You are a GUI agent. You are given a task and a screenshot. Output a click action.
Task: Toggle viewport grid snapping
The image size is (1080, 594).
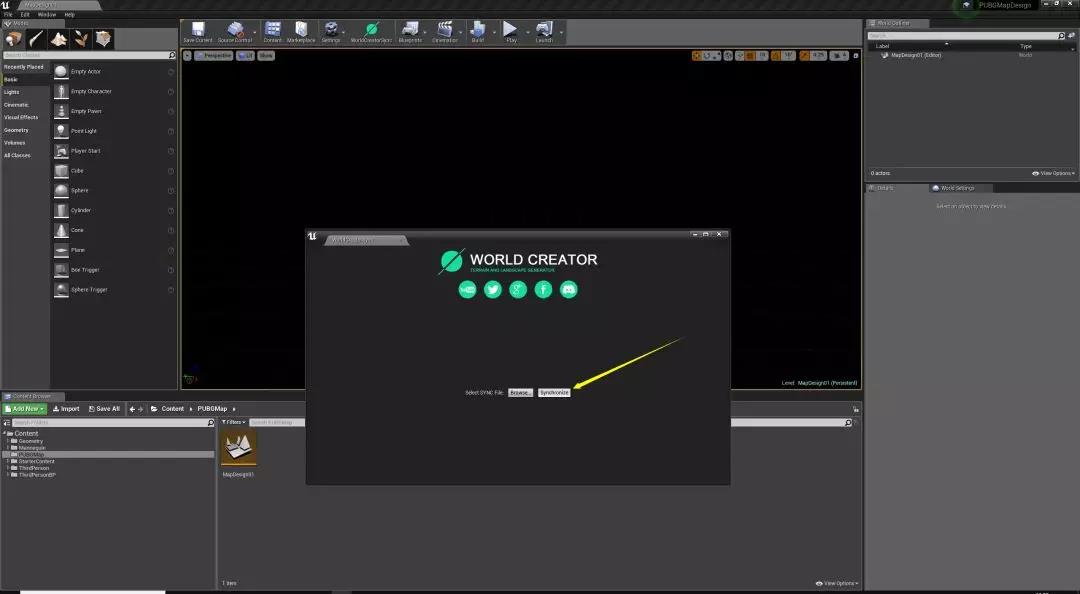pos(751,56)
